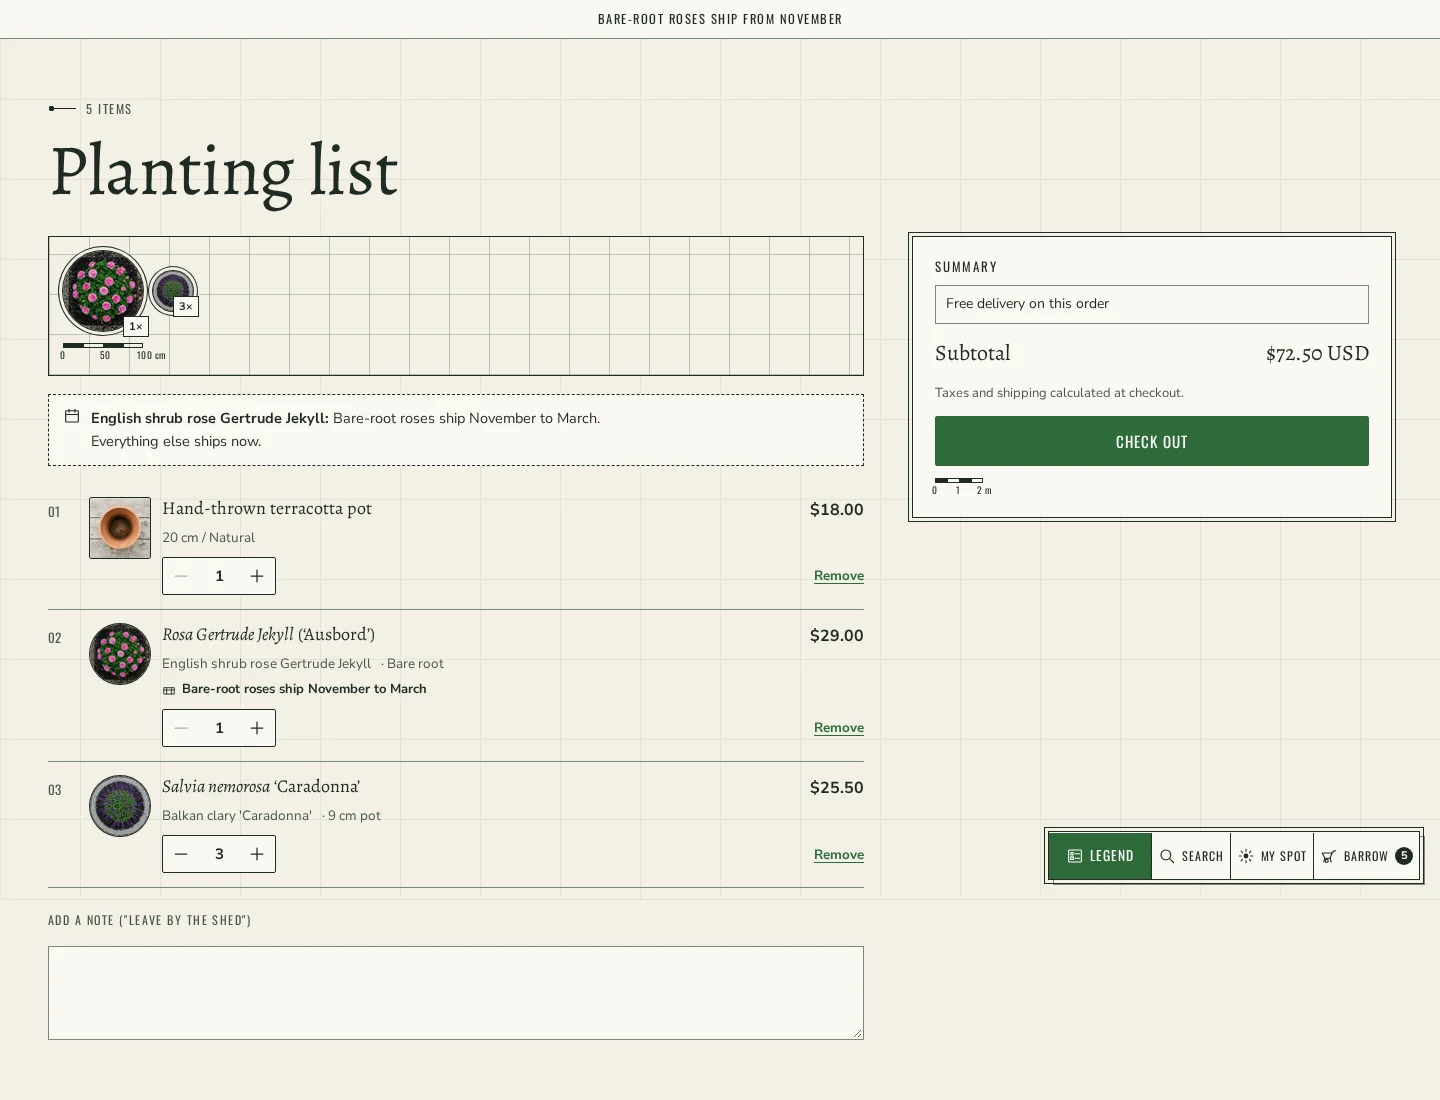This screenshot has height=1100, width=1440.
Task: Click the crate icon beside bare-root shipping note
Action: pos(169,690)
